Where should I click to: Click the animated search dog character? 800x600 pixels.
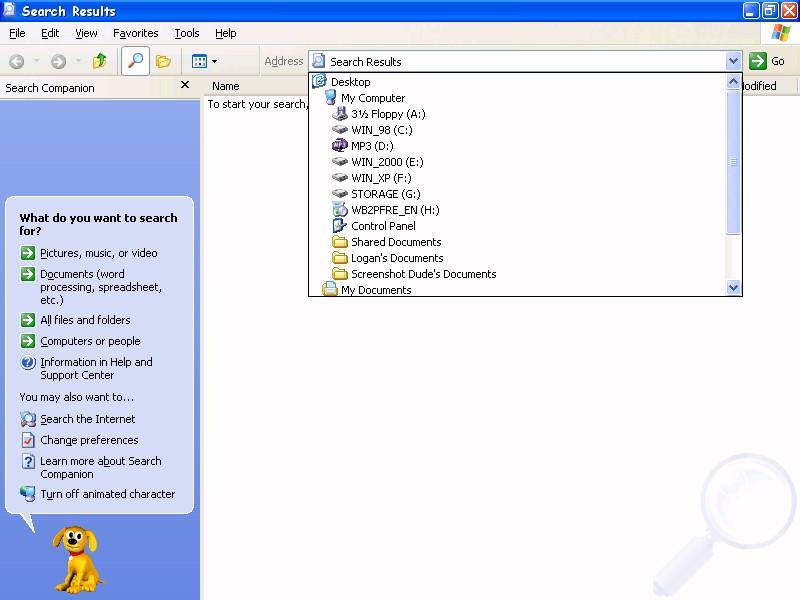click(x=77, y=560)
